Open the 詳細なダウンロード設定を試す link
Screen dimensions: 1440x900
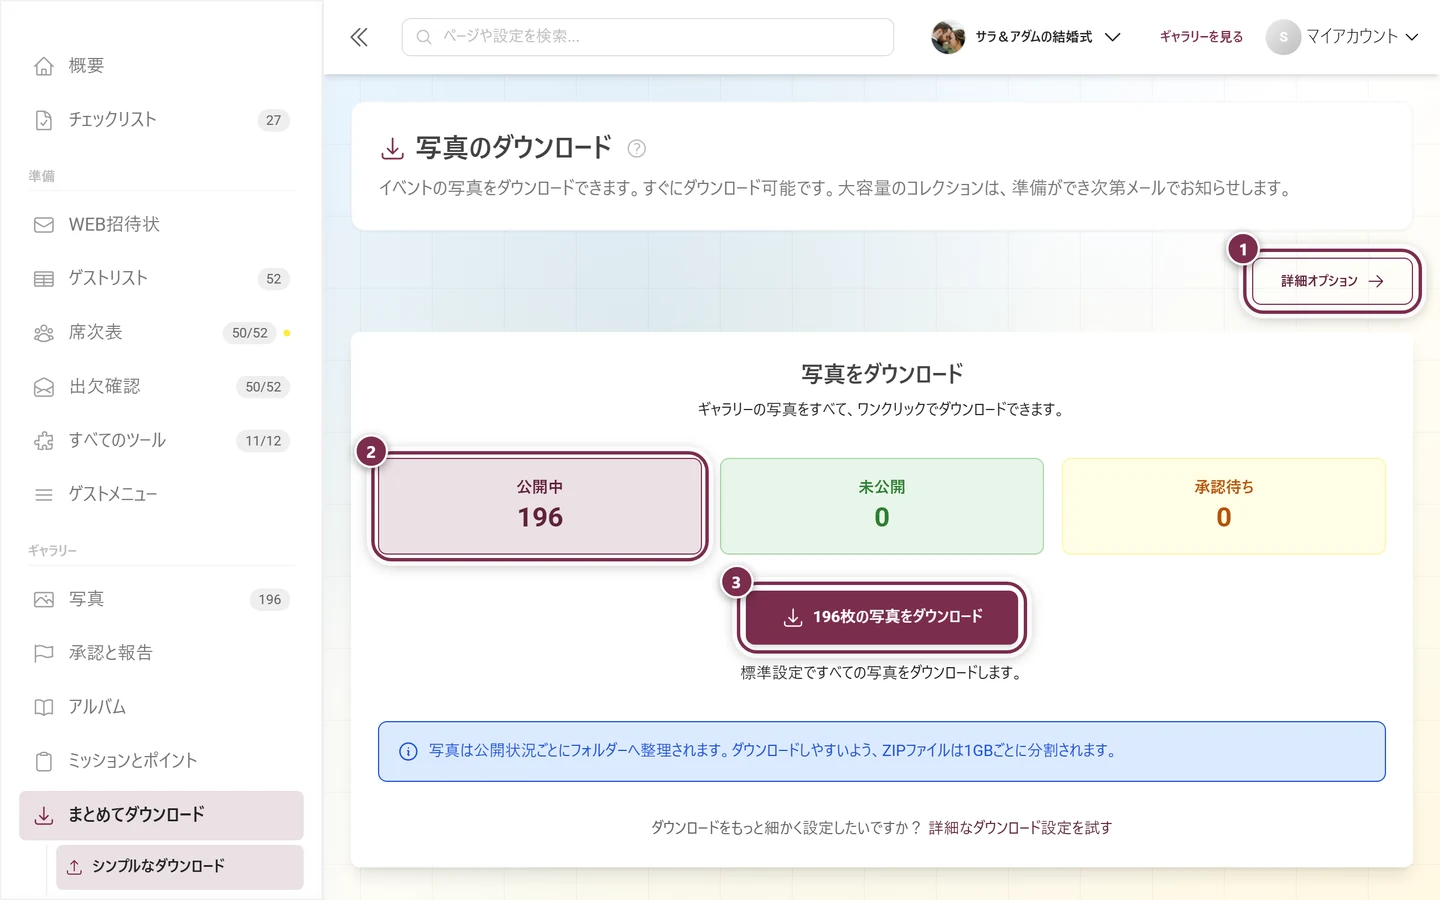(x=1020, y=828)
